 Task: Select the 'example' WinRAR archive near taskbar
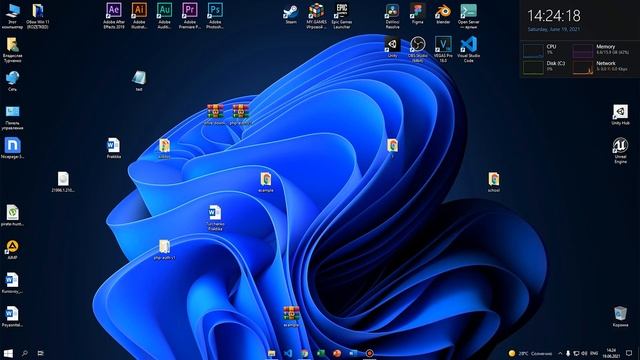(291, 317)
